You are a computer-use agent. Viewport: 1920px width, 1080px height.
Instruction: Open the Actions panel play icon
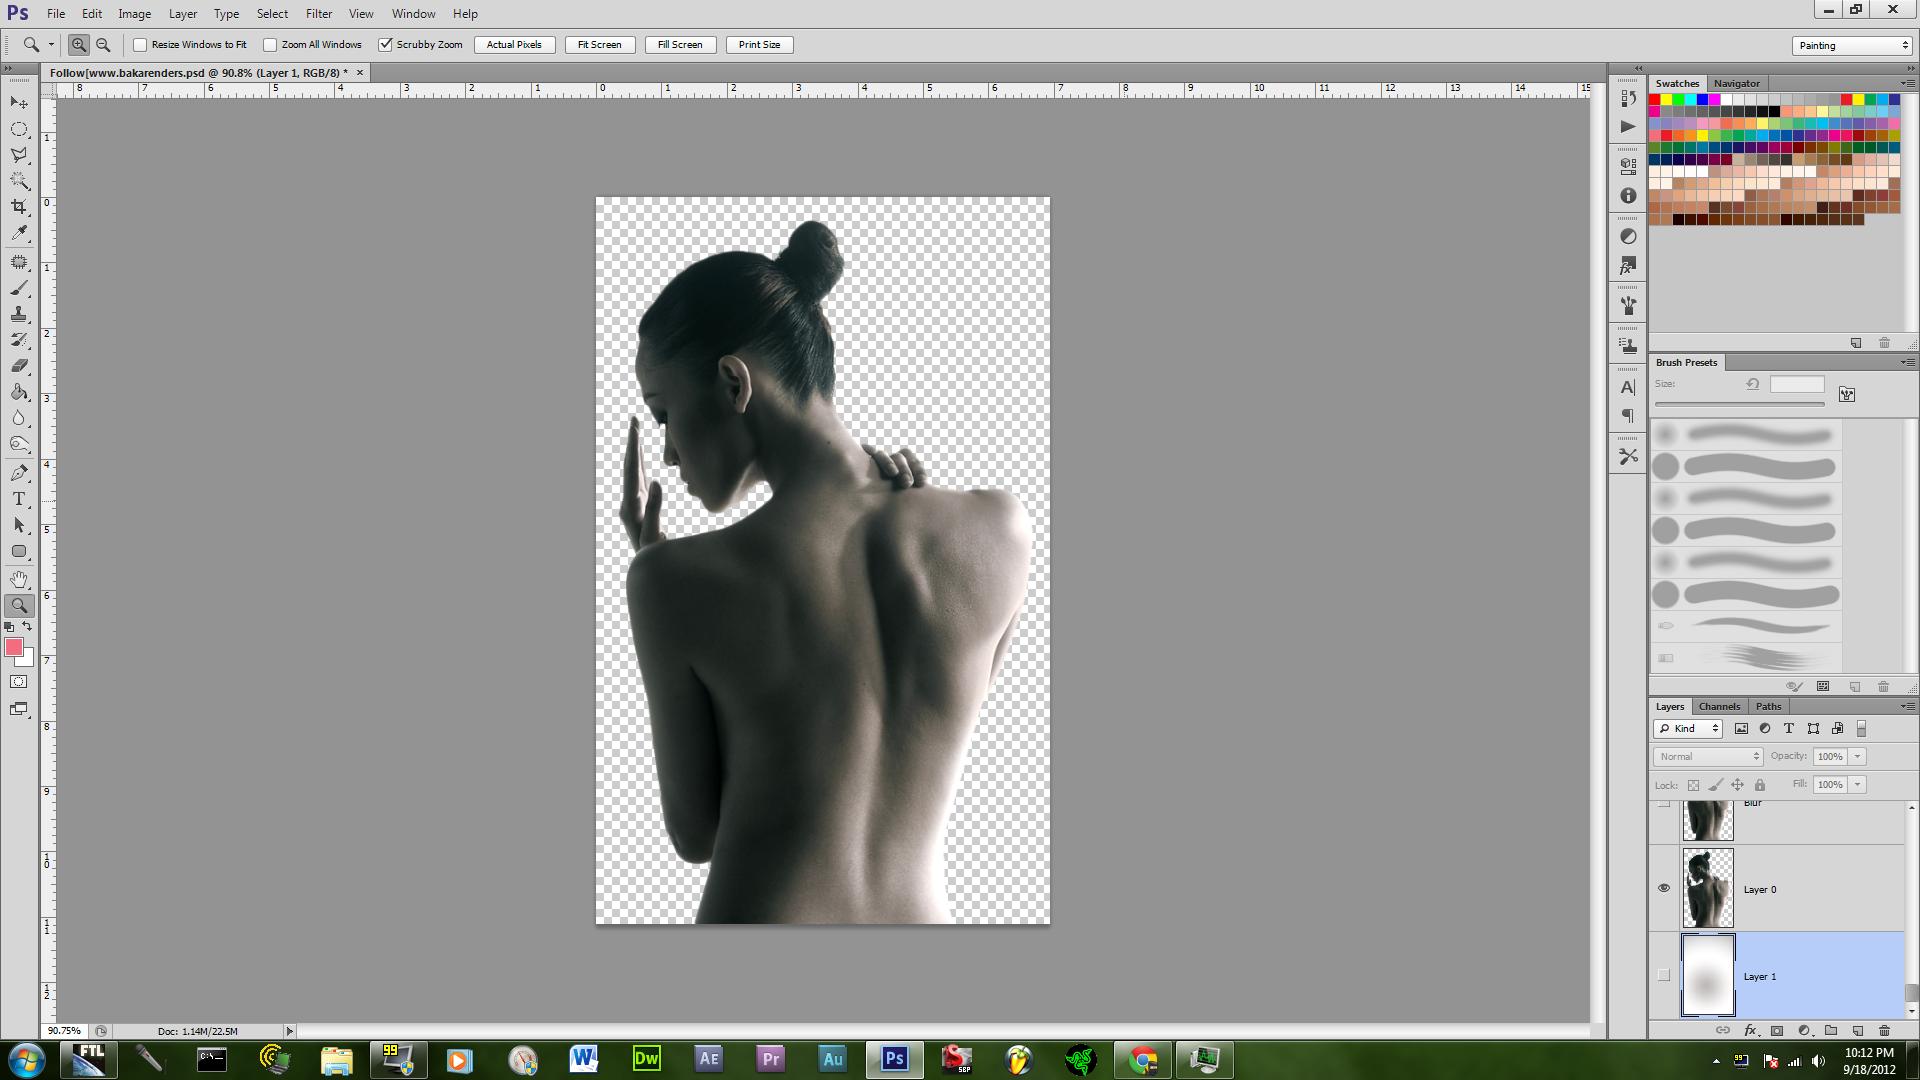[1628, 126]
